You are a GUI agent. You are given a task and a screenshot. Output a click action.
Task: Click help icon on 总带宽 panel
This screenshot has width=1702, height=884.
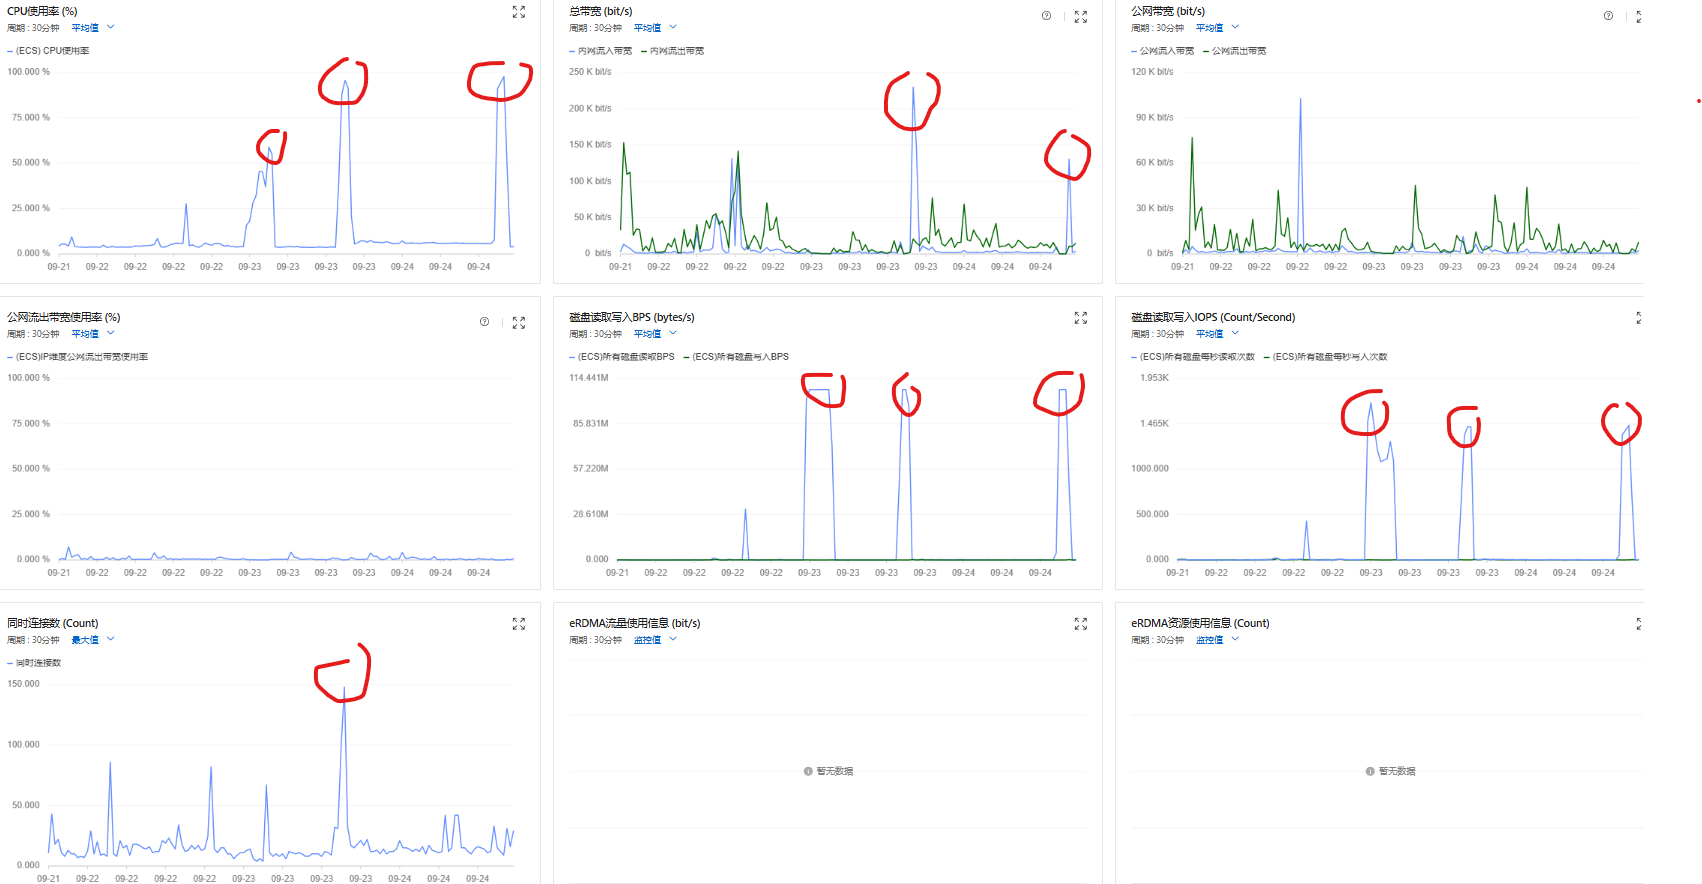(1046, 16)
